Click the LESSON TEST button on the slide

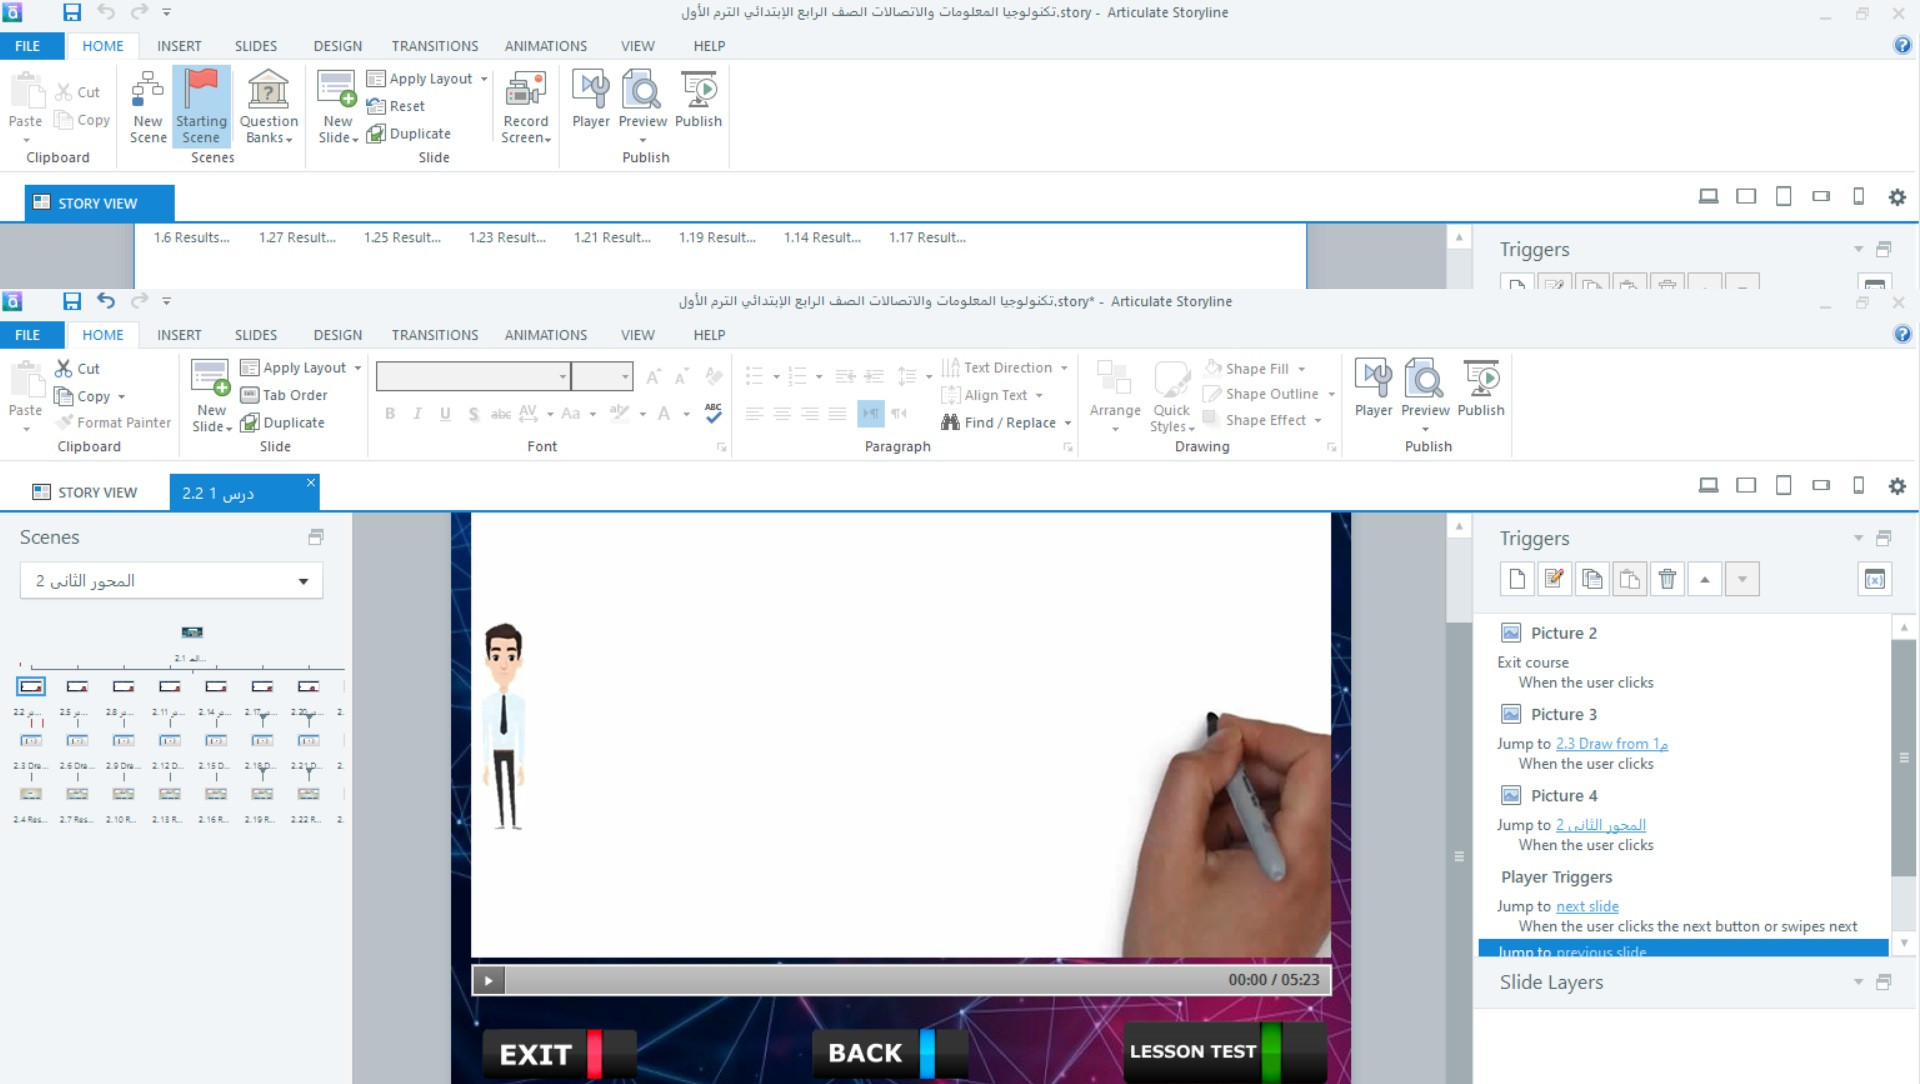1225,1051
